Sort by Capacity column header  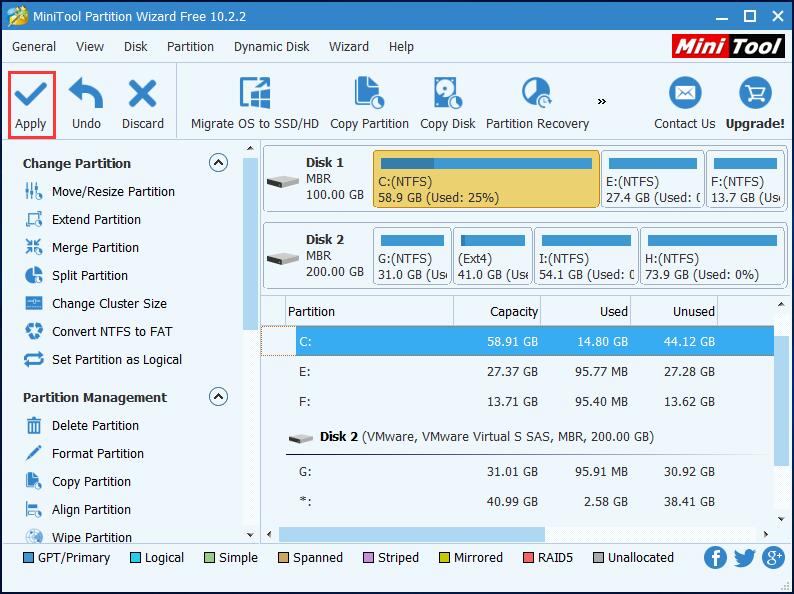(x=497, y=311)
